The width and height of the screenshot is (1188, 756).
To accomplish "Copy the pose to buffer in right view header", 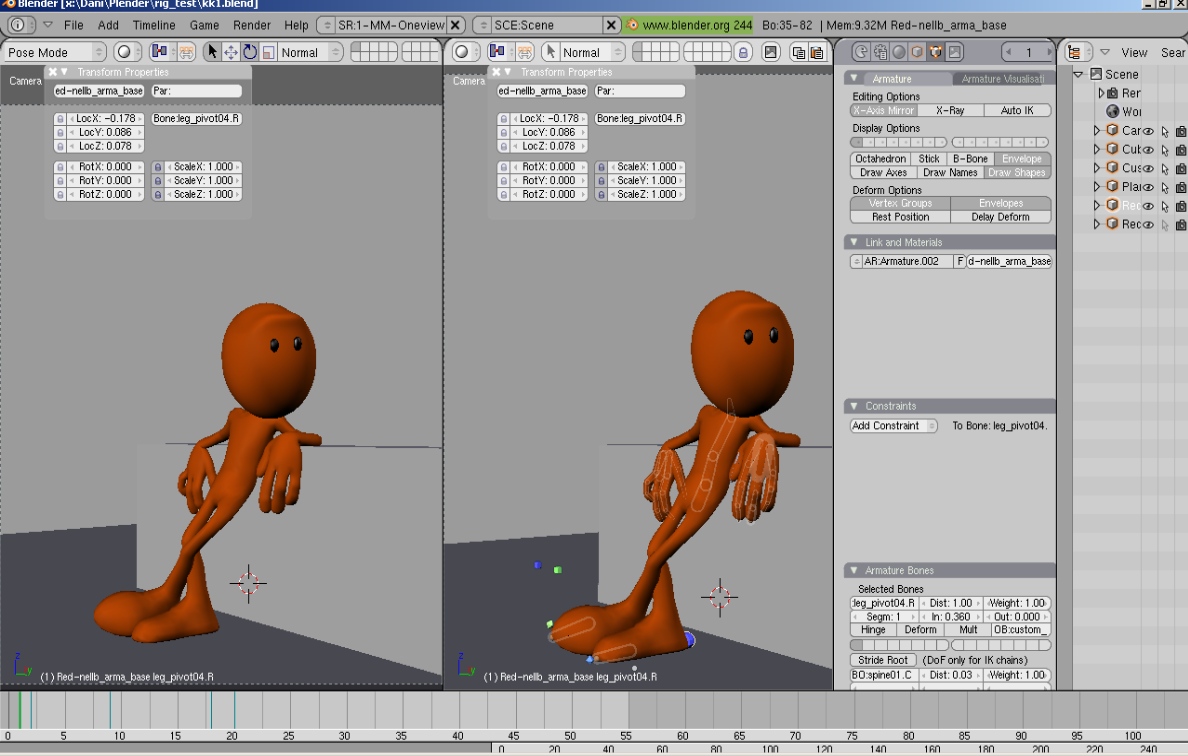I will point(799,52).
